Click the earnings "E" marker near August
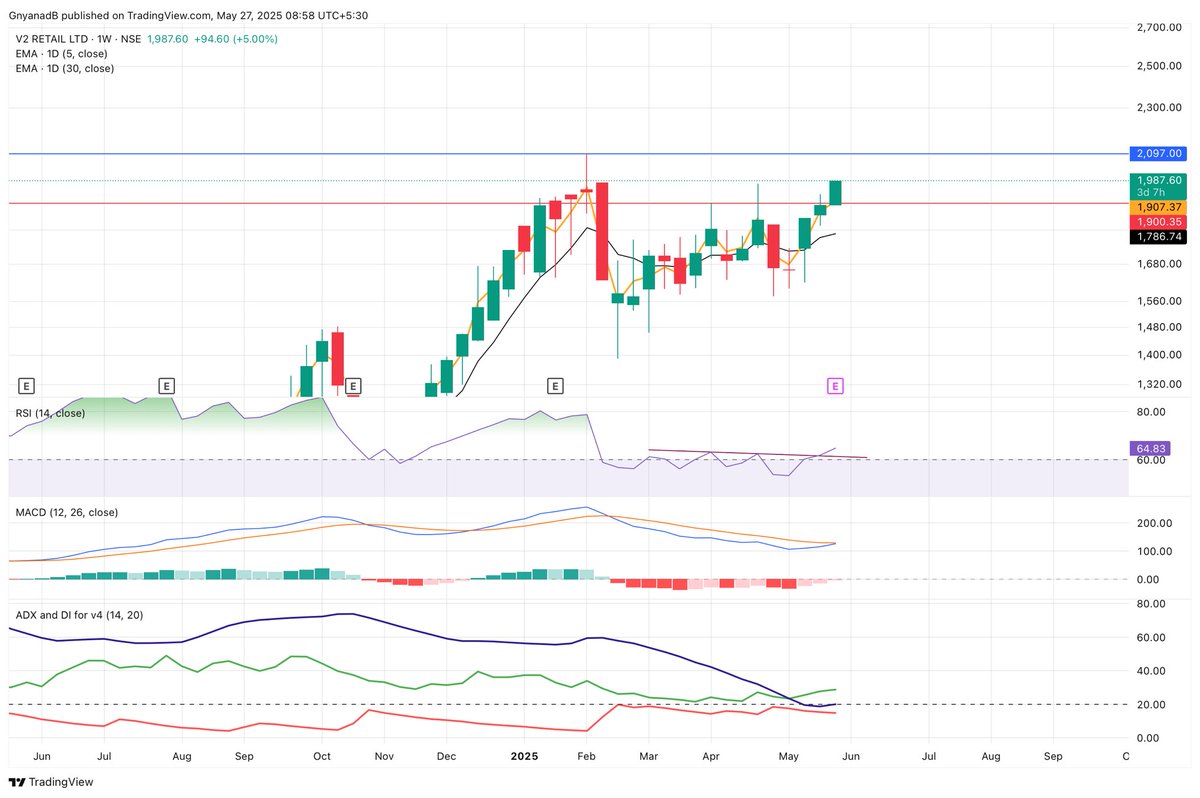Image resolution: width=1200 pixels, height=798 pixels. coord(165,385)
